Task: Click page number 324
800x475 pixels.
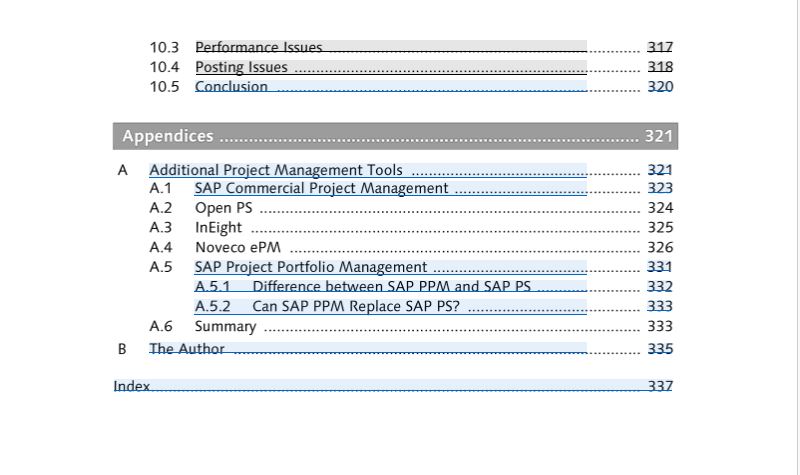Action: pos(660,208)
